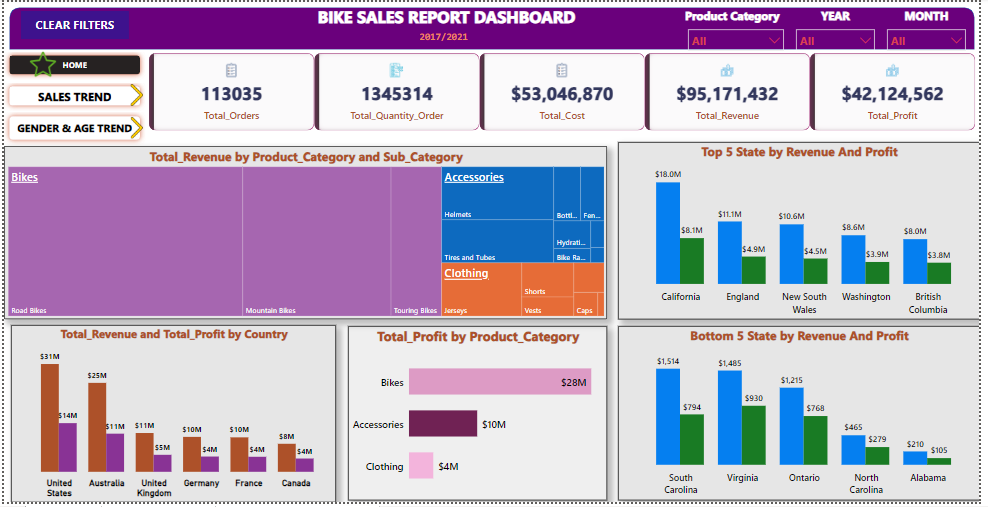Click the clipboard icon above Total_Orders
This screenshot has height=507, width=988.
231,71
